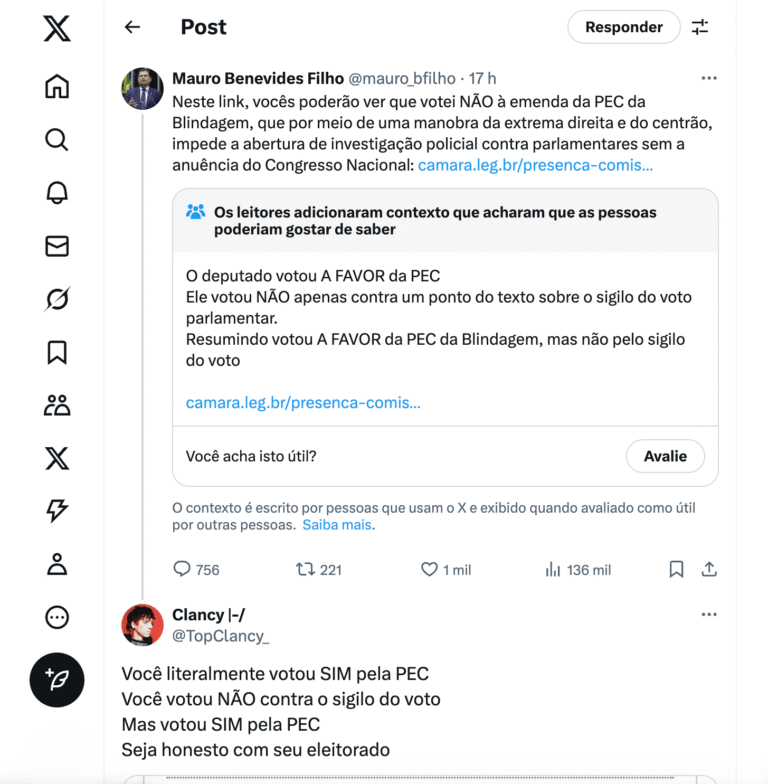Open the Notifications bell icon
768x784 pixels.
tap(57, 192)
